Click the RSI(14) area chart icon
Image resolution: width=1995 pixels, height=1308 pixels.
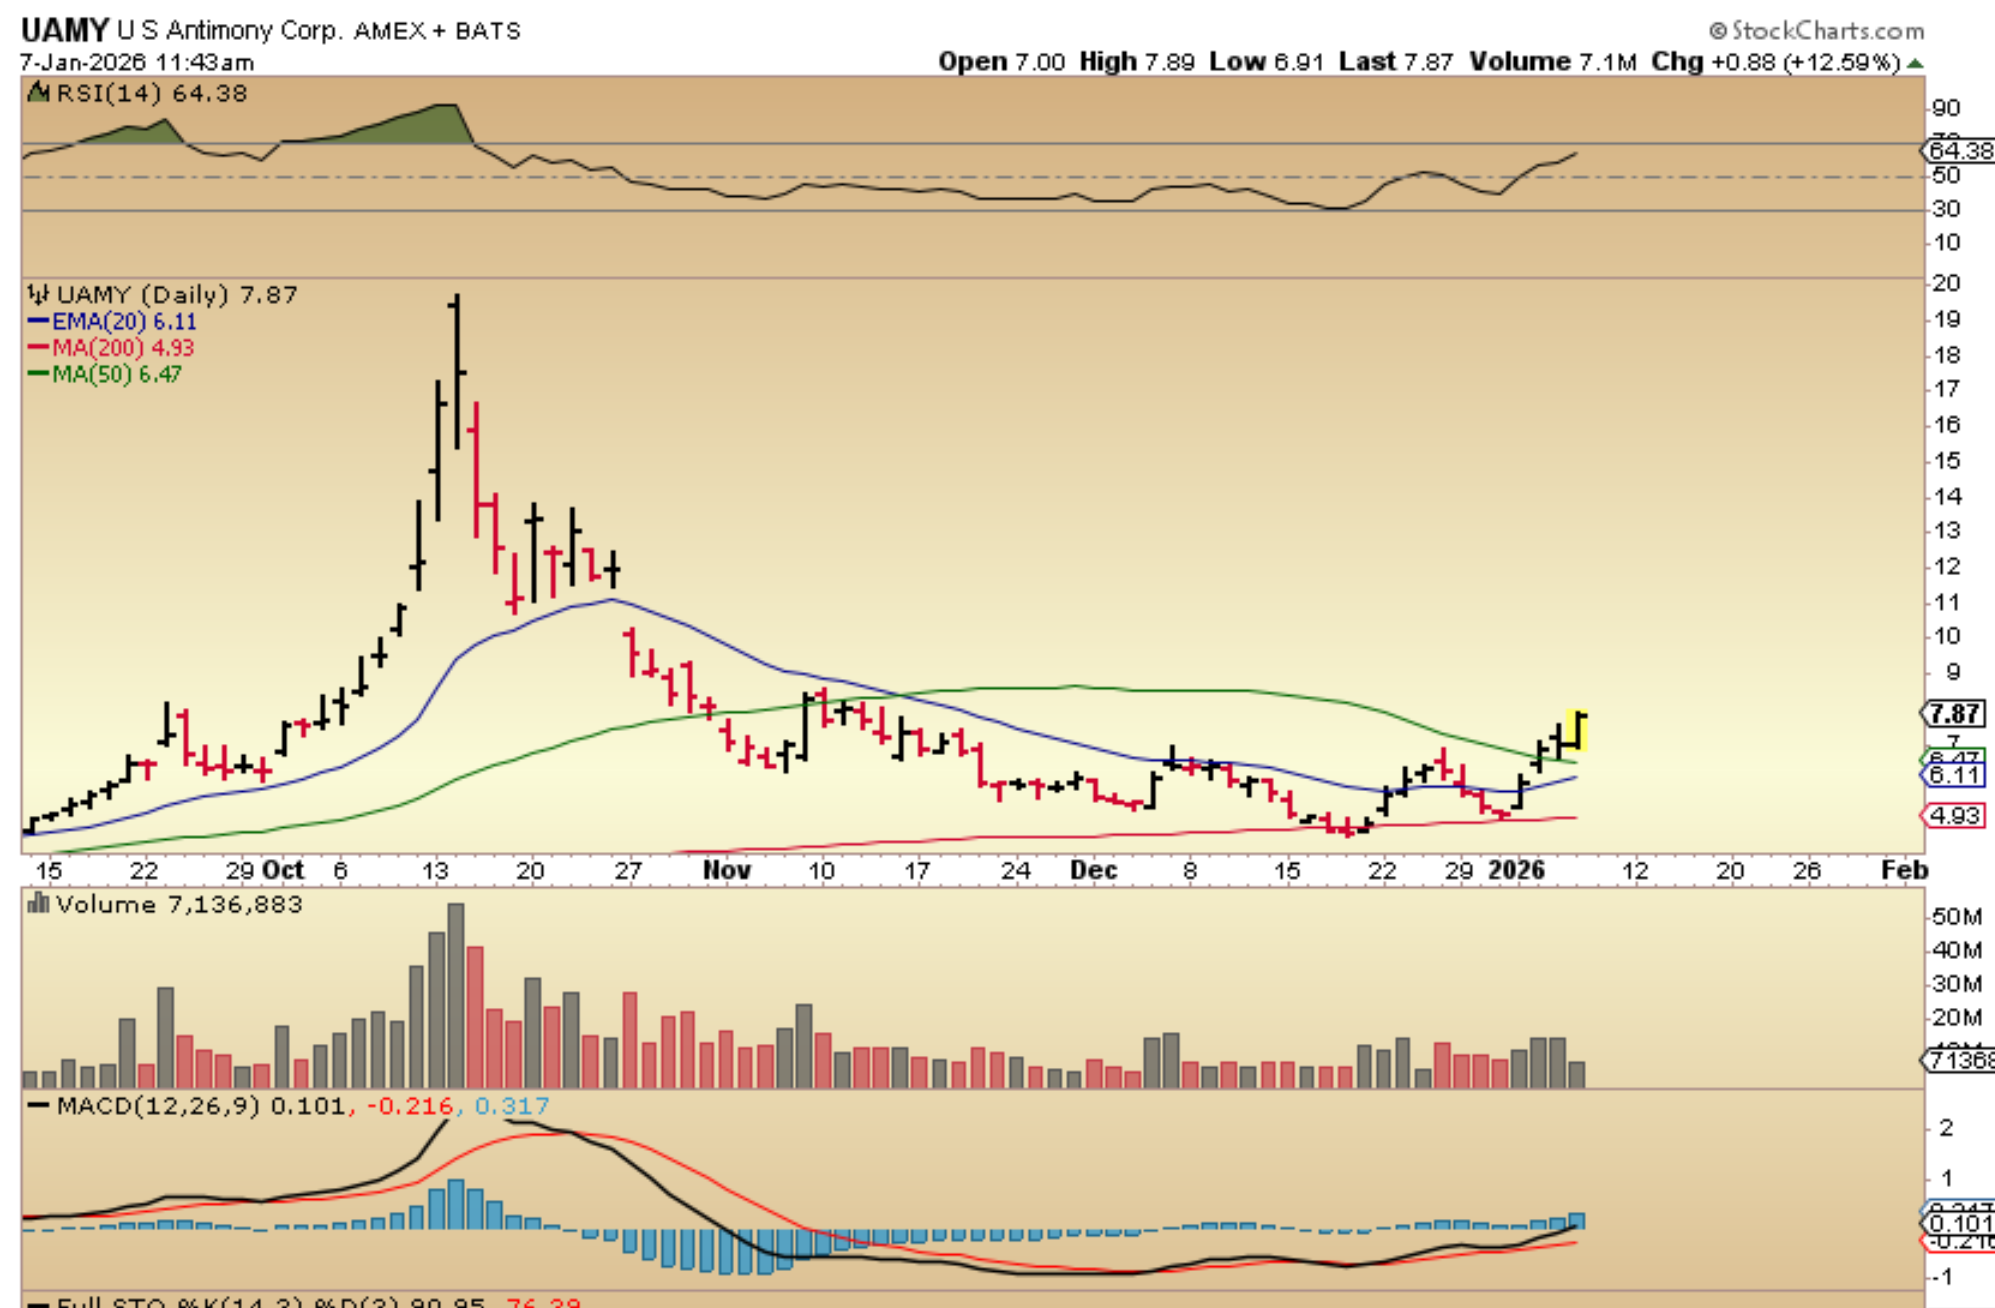coord(38,93)
